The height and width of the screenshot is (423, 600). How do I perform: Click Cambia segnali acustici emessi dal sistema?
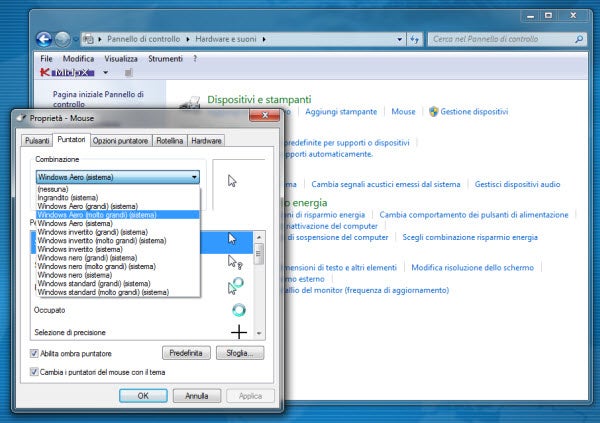(x=386, y=184)
